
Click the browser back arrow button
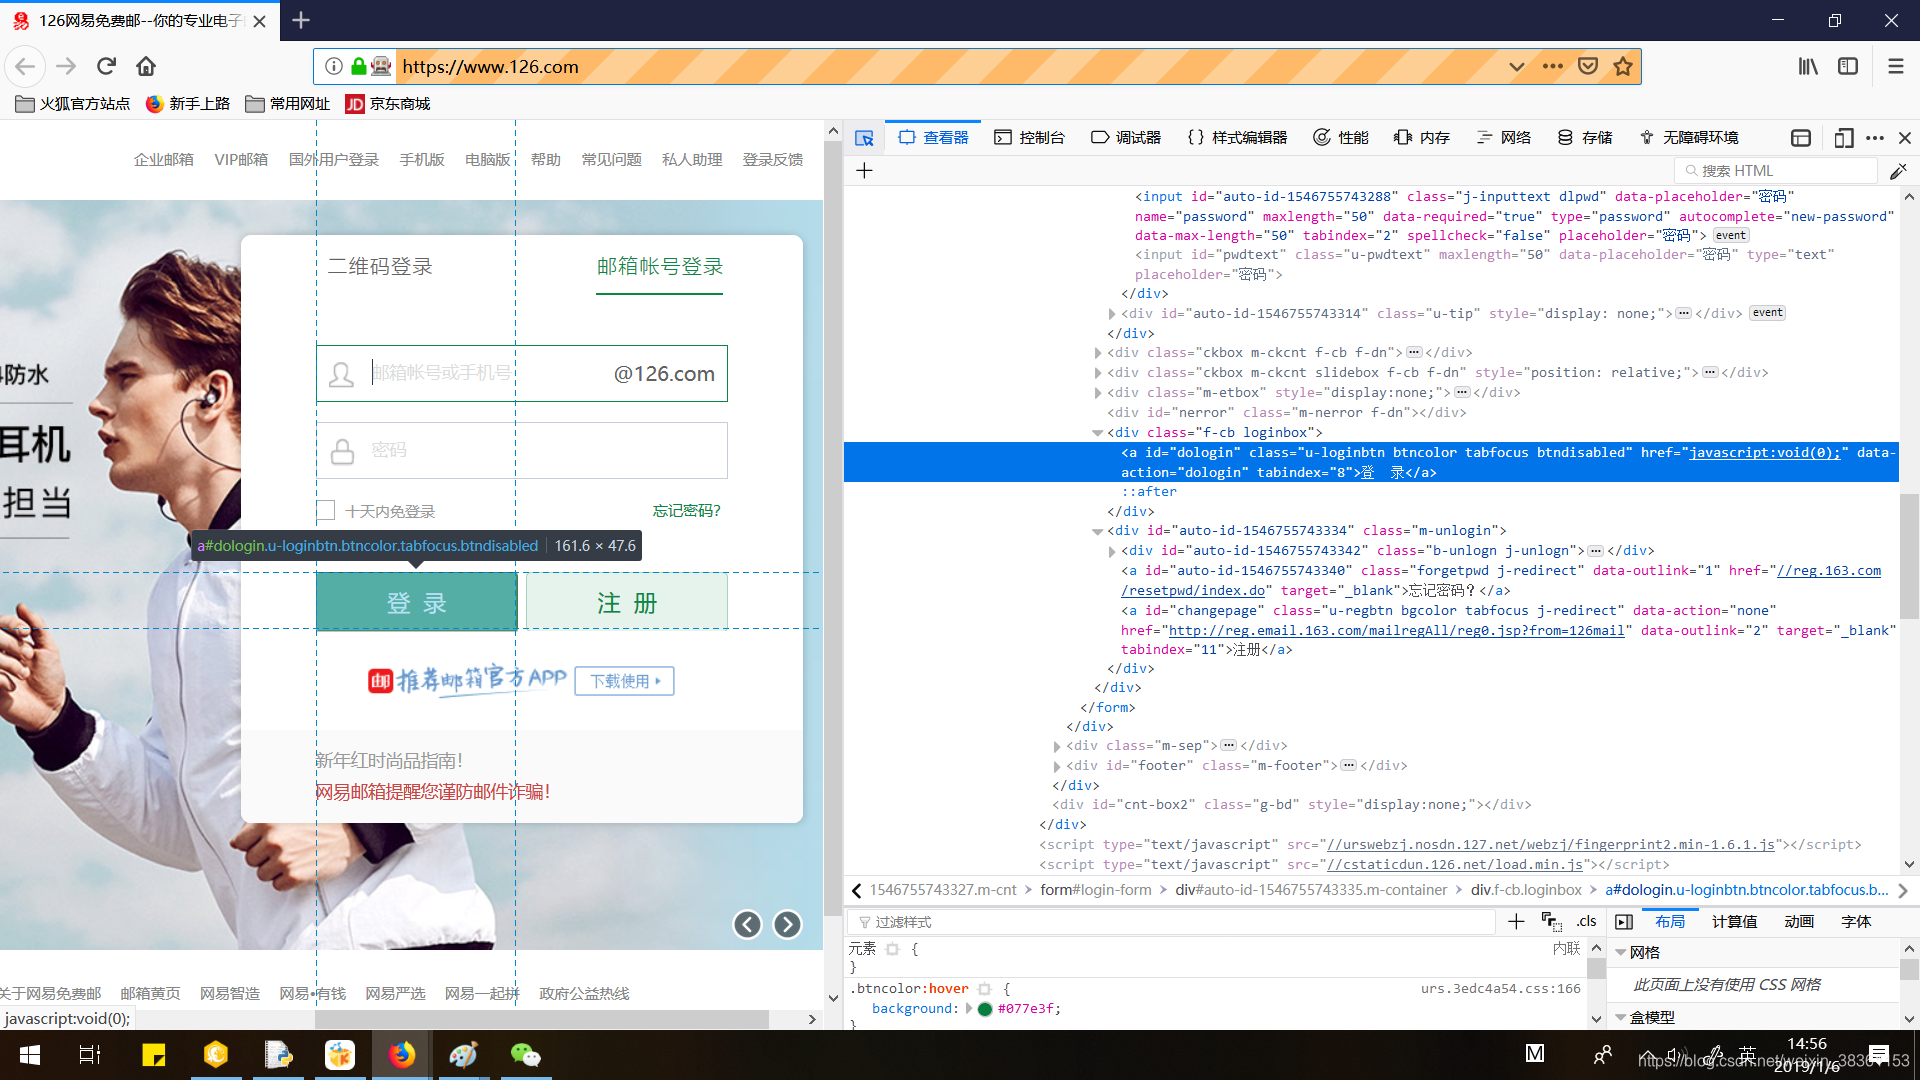tap(25, 66)
